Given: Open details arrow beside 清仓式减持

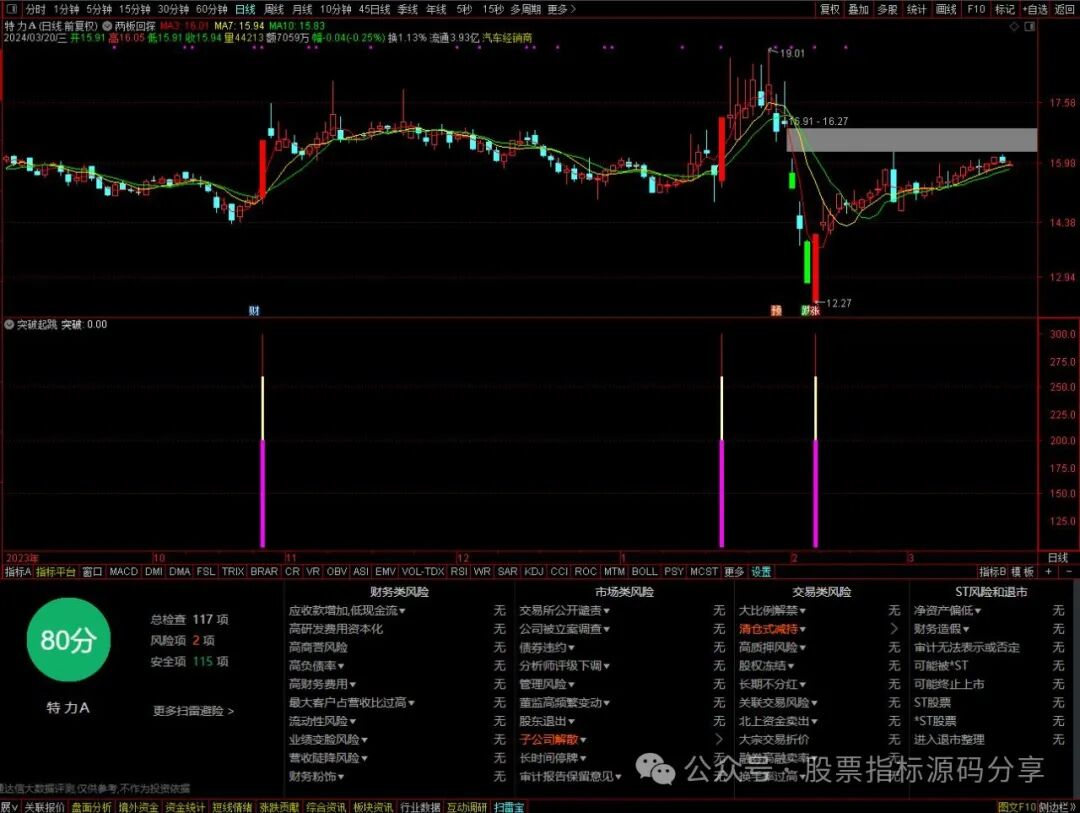Looking at the screenshot, I should tap(894, 629).
